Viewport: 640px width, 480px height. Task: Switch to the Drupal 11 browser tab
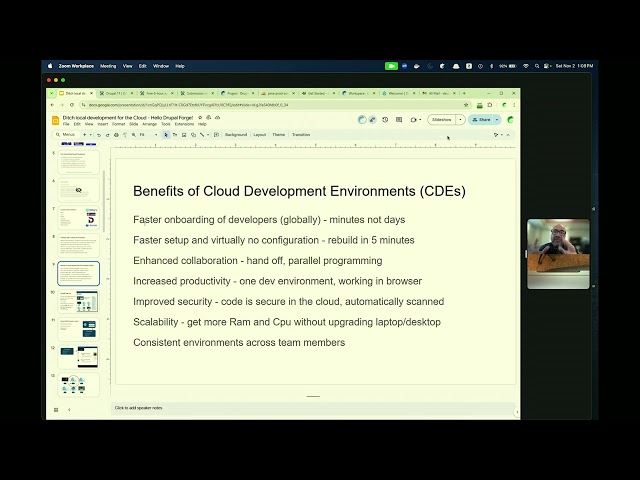116,93
